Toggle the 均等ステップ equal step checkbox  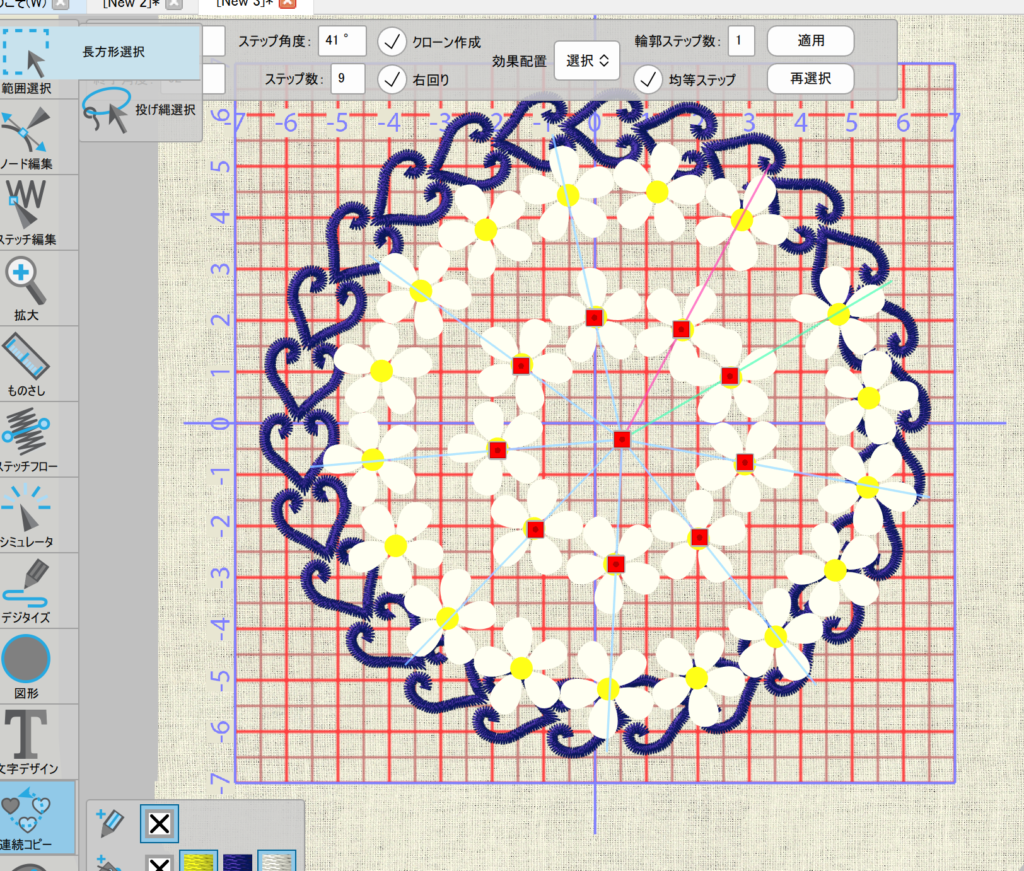[x=648, y=79]
